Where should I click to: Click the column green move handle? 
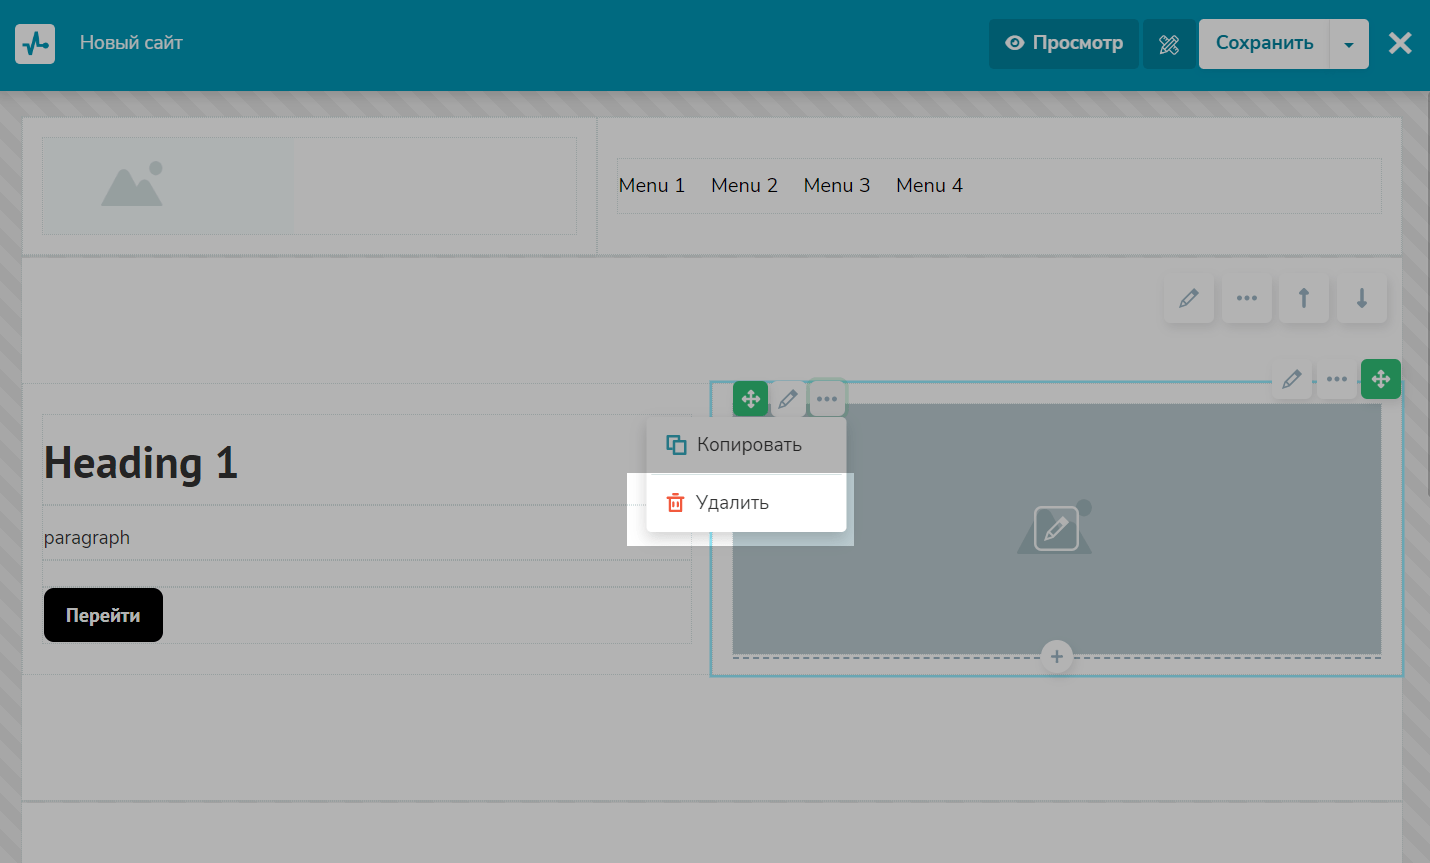(x=1380, y=379)
